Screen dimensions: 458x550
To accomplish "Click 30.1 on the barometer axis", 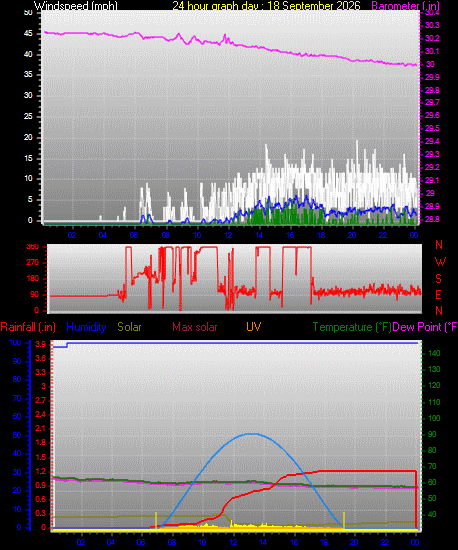I will 432,51.
